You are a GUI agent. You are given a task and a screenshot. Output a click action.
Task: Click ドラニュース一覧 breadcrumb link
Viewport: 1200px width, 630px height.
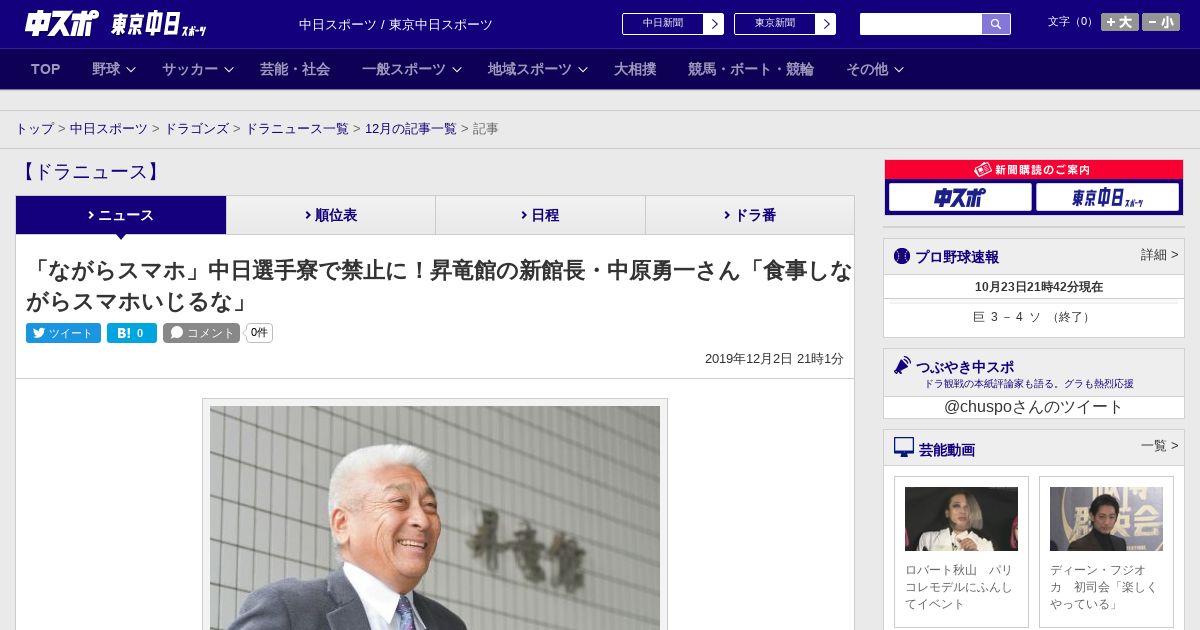pyautogui.click(x=297, y=129)
